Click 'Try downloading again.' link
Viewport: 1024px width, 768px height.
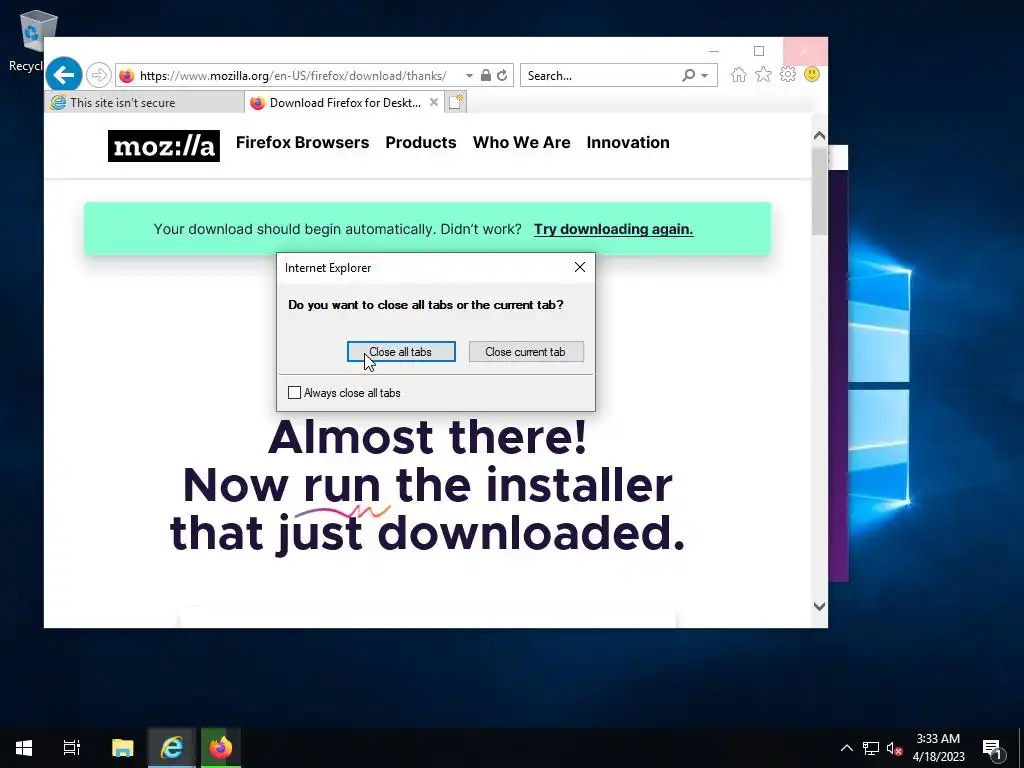613,229
